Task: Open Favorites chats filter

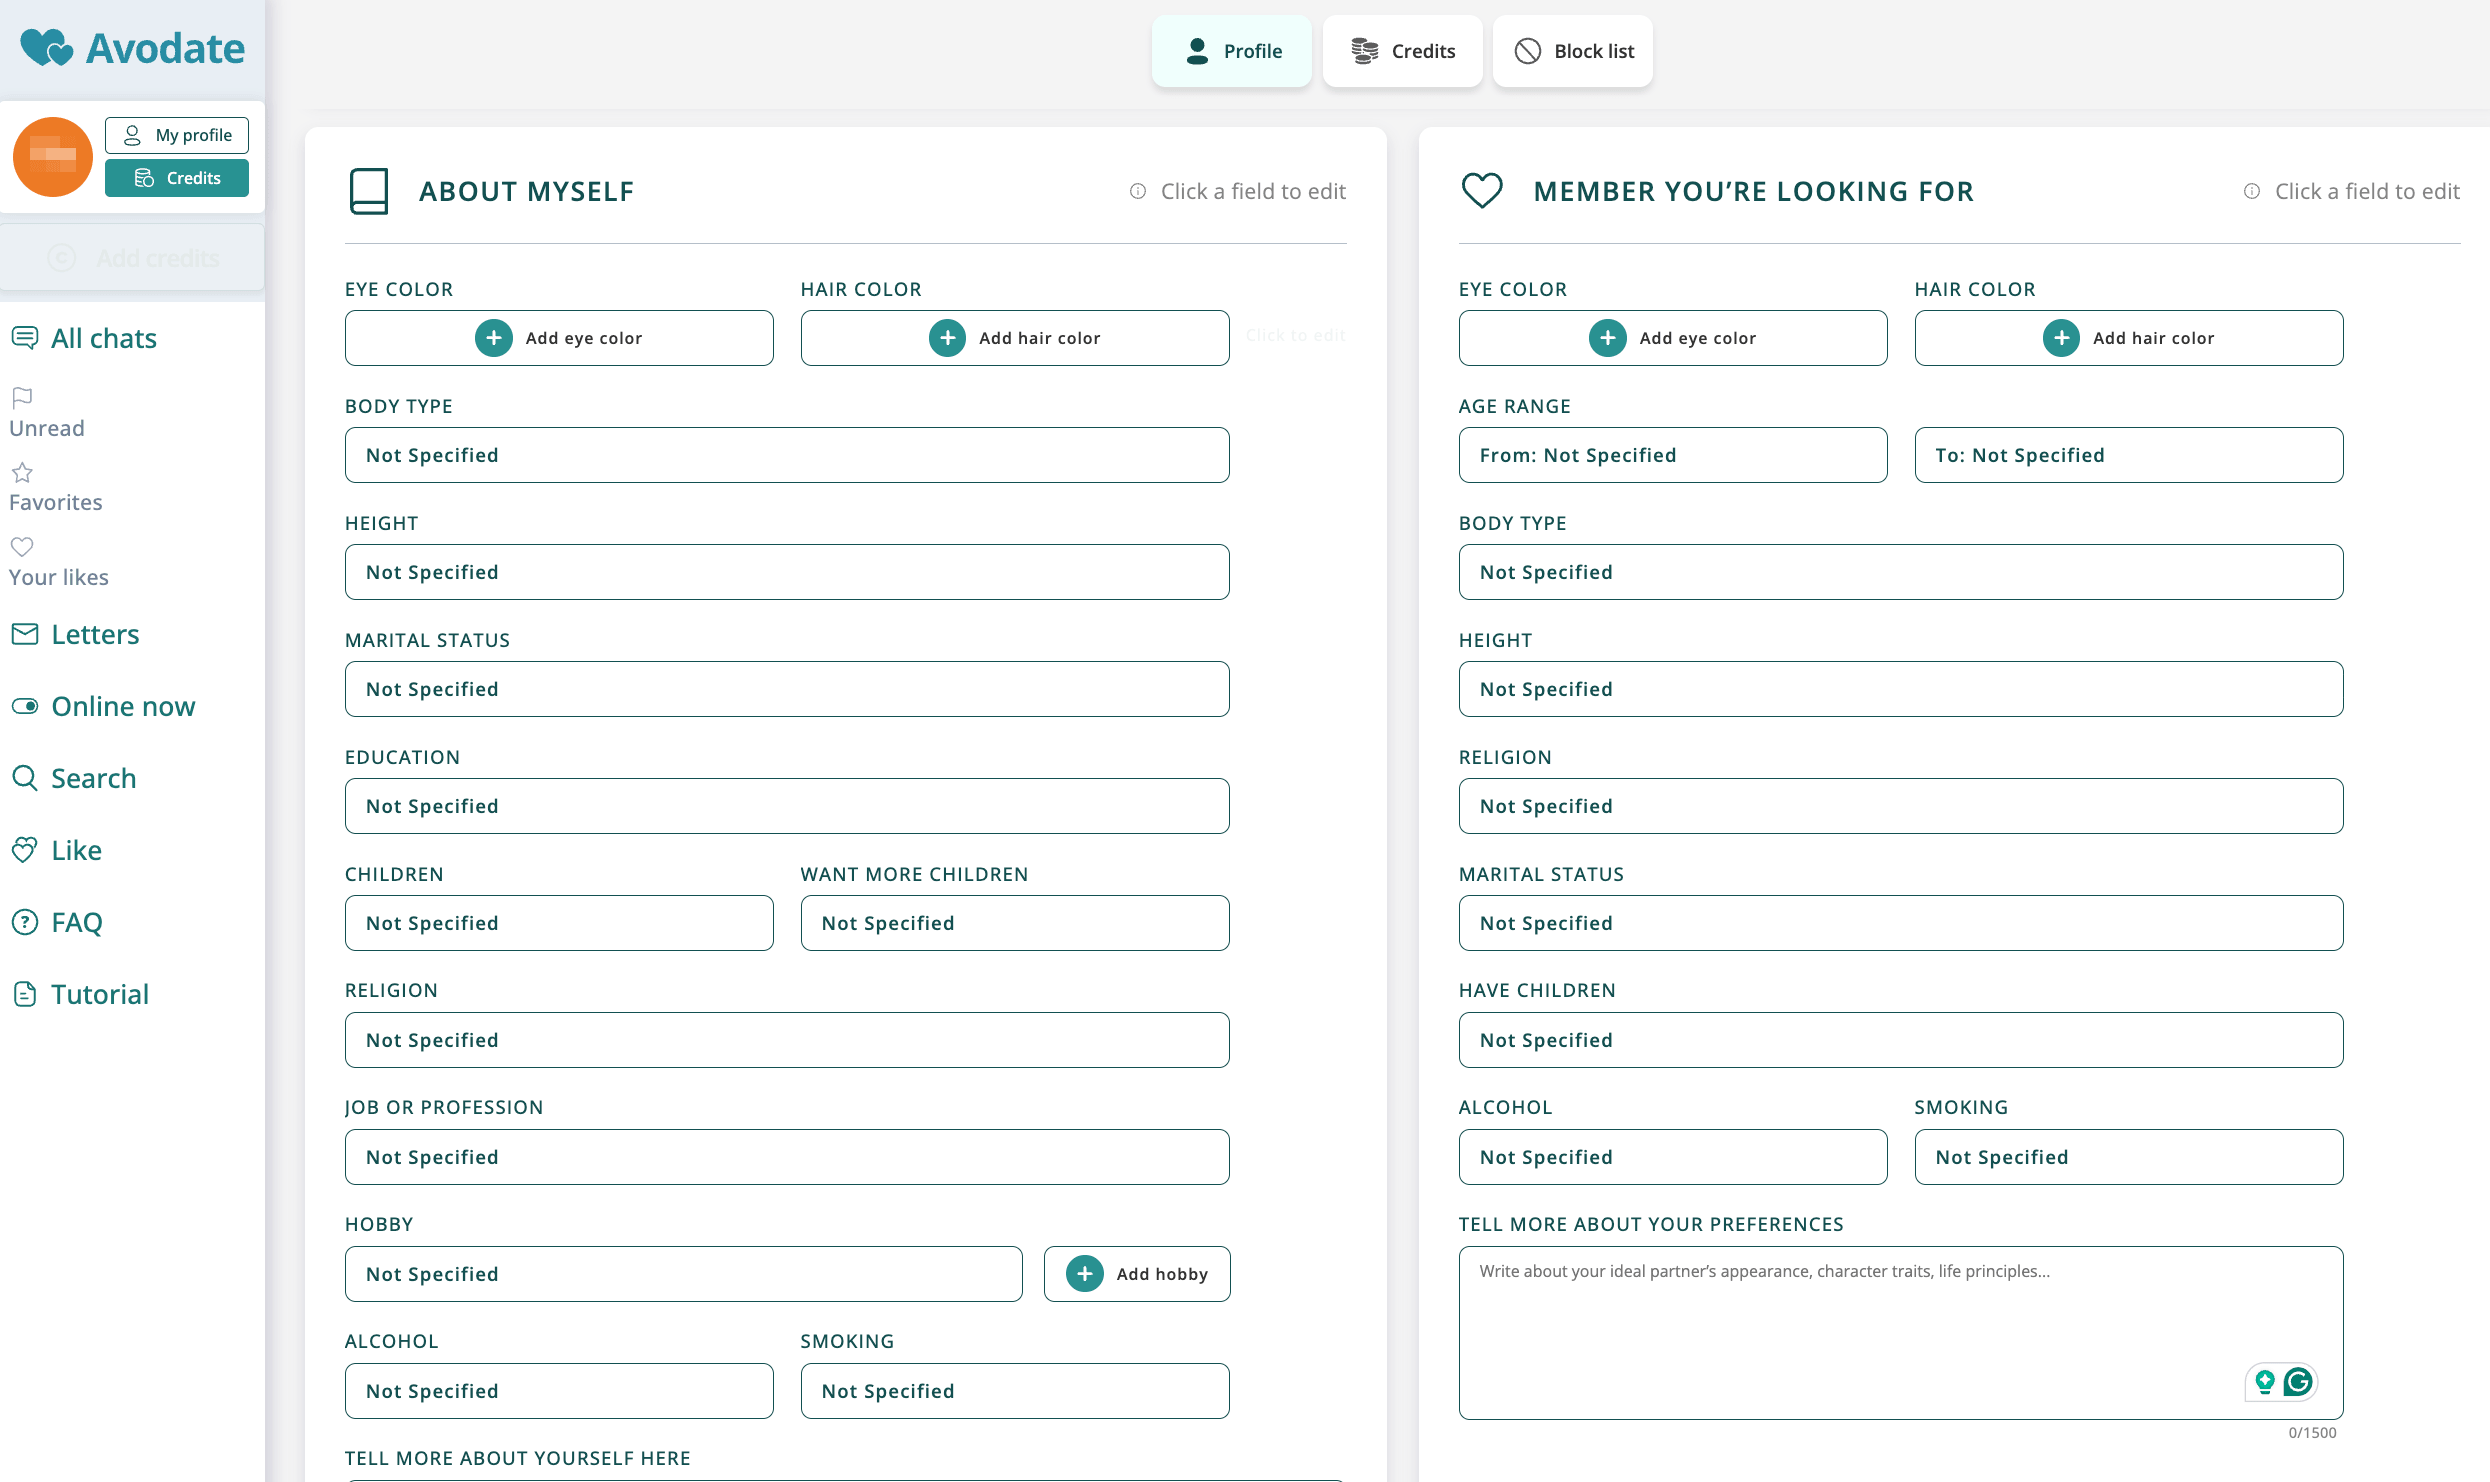Action: [56, 502]
